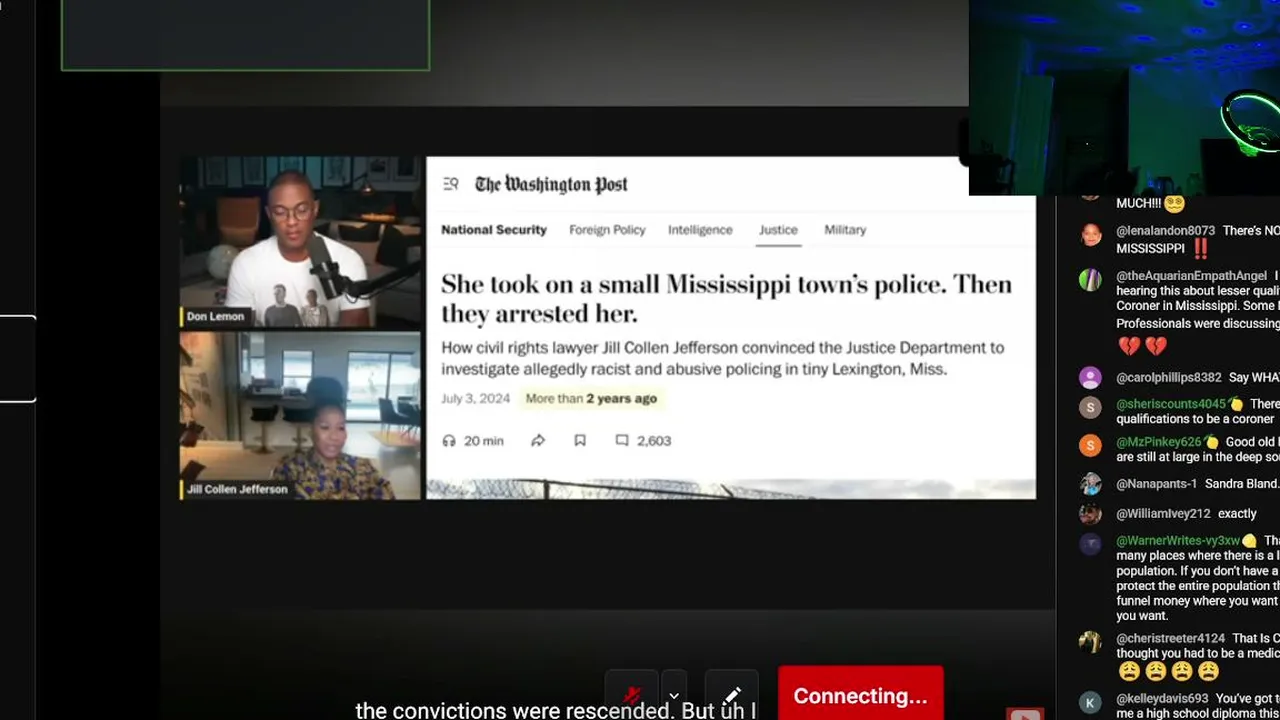Click the 'Sandra Bland.' chat message
Image resolution: width=1280 pixels, height=720 pixels.
pos(1241,484)
